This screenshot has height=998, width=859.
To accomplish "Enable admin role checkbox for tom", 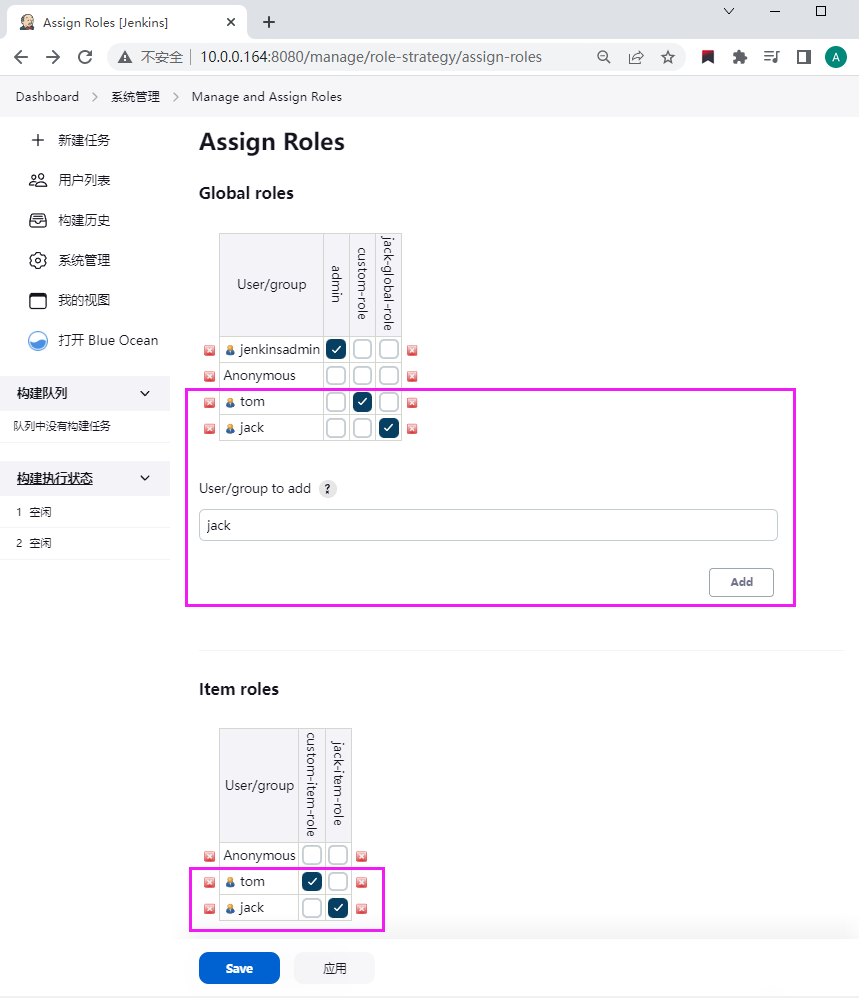I will pyautogui.click(x=336, y=402).
